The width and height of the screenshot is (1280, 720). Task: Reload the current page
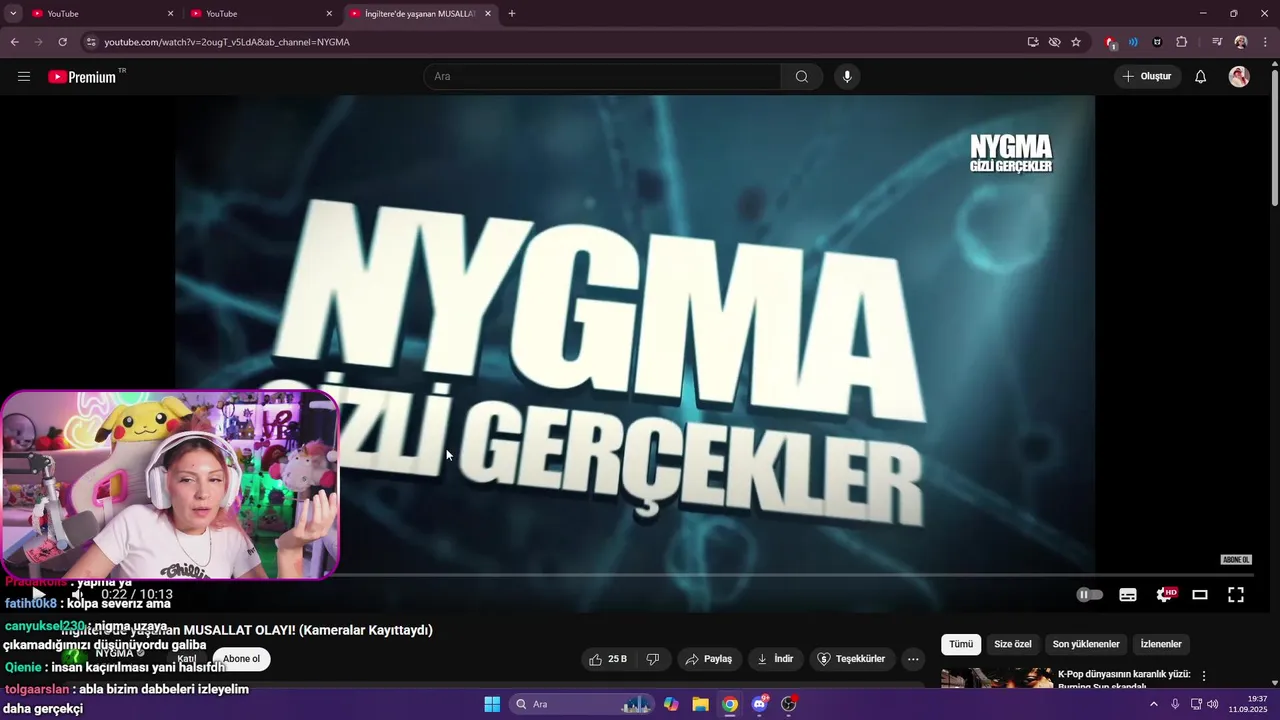pos(62,42)
